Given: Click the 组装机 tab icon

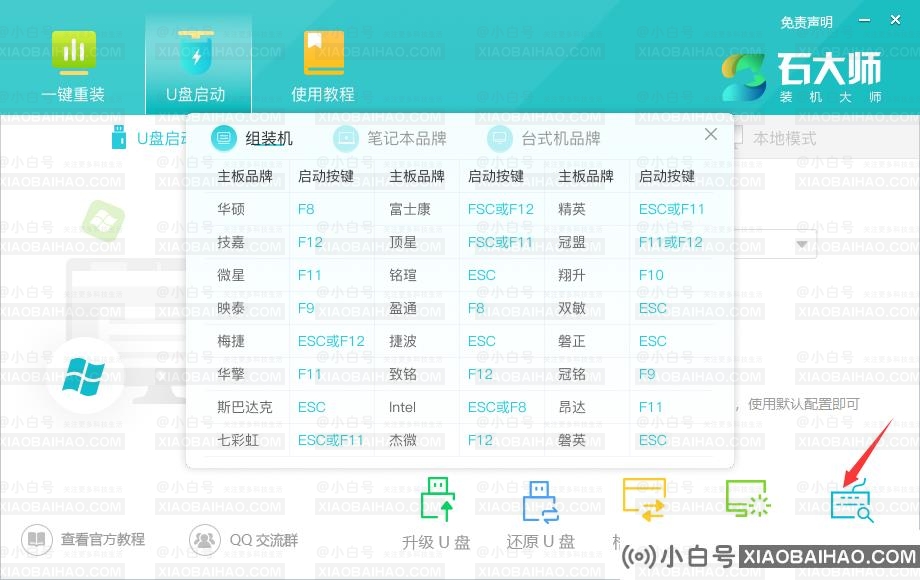Looking at the screenshot, I should pos(224,138).
